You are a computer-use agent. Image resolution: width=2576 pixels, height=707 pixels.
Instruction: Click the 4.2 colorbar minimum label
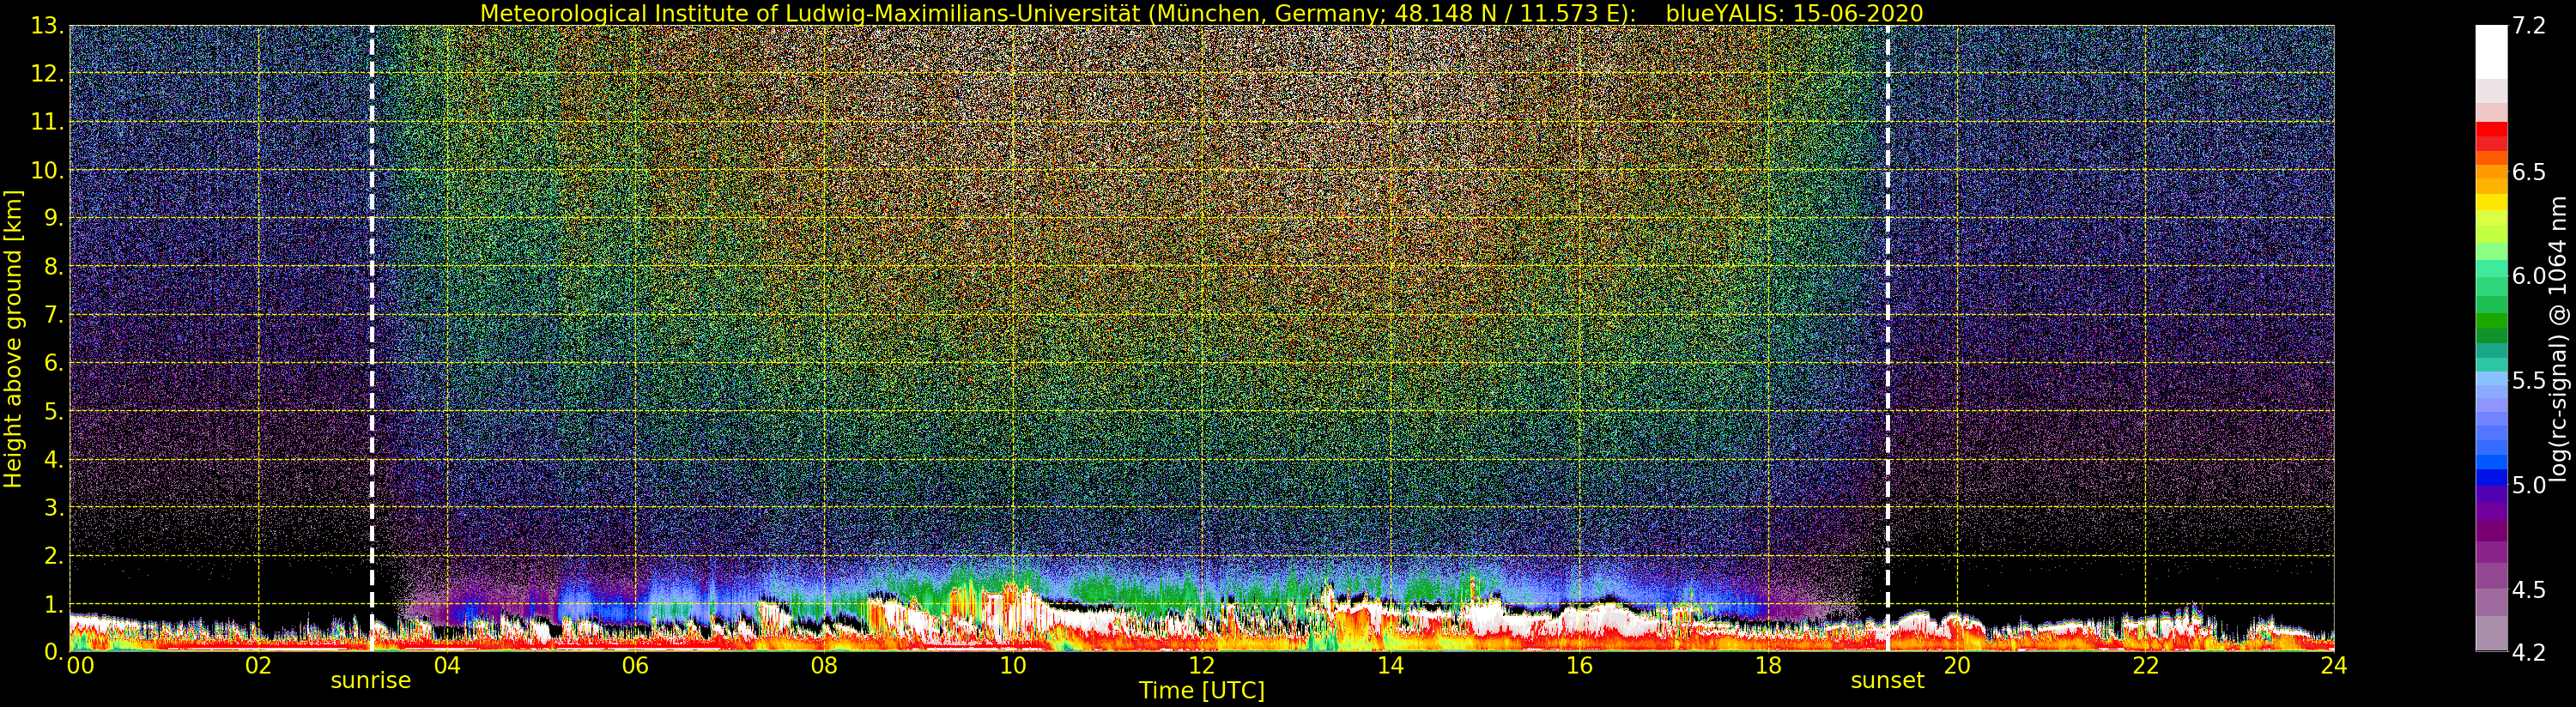[2528, 652]
